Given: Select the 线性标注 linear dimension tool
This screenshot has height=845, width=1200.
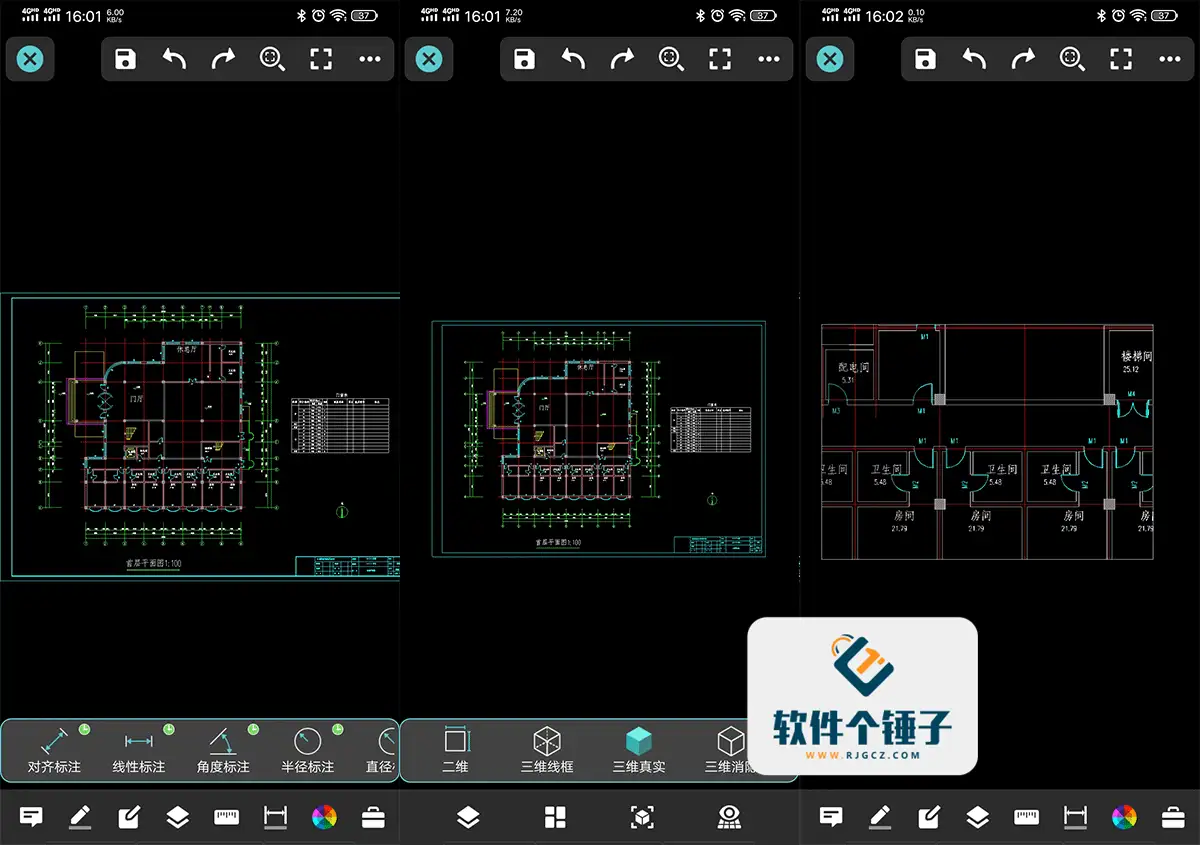Looking at the screenshot, I should pos(138,750).
